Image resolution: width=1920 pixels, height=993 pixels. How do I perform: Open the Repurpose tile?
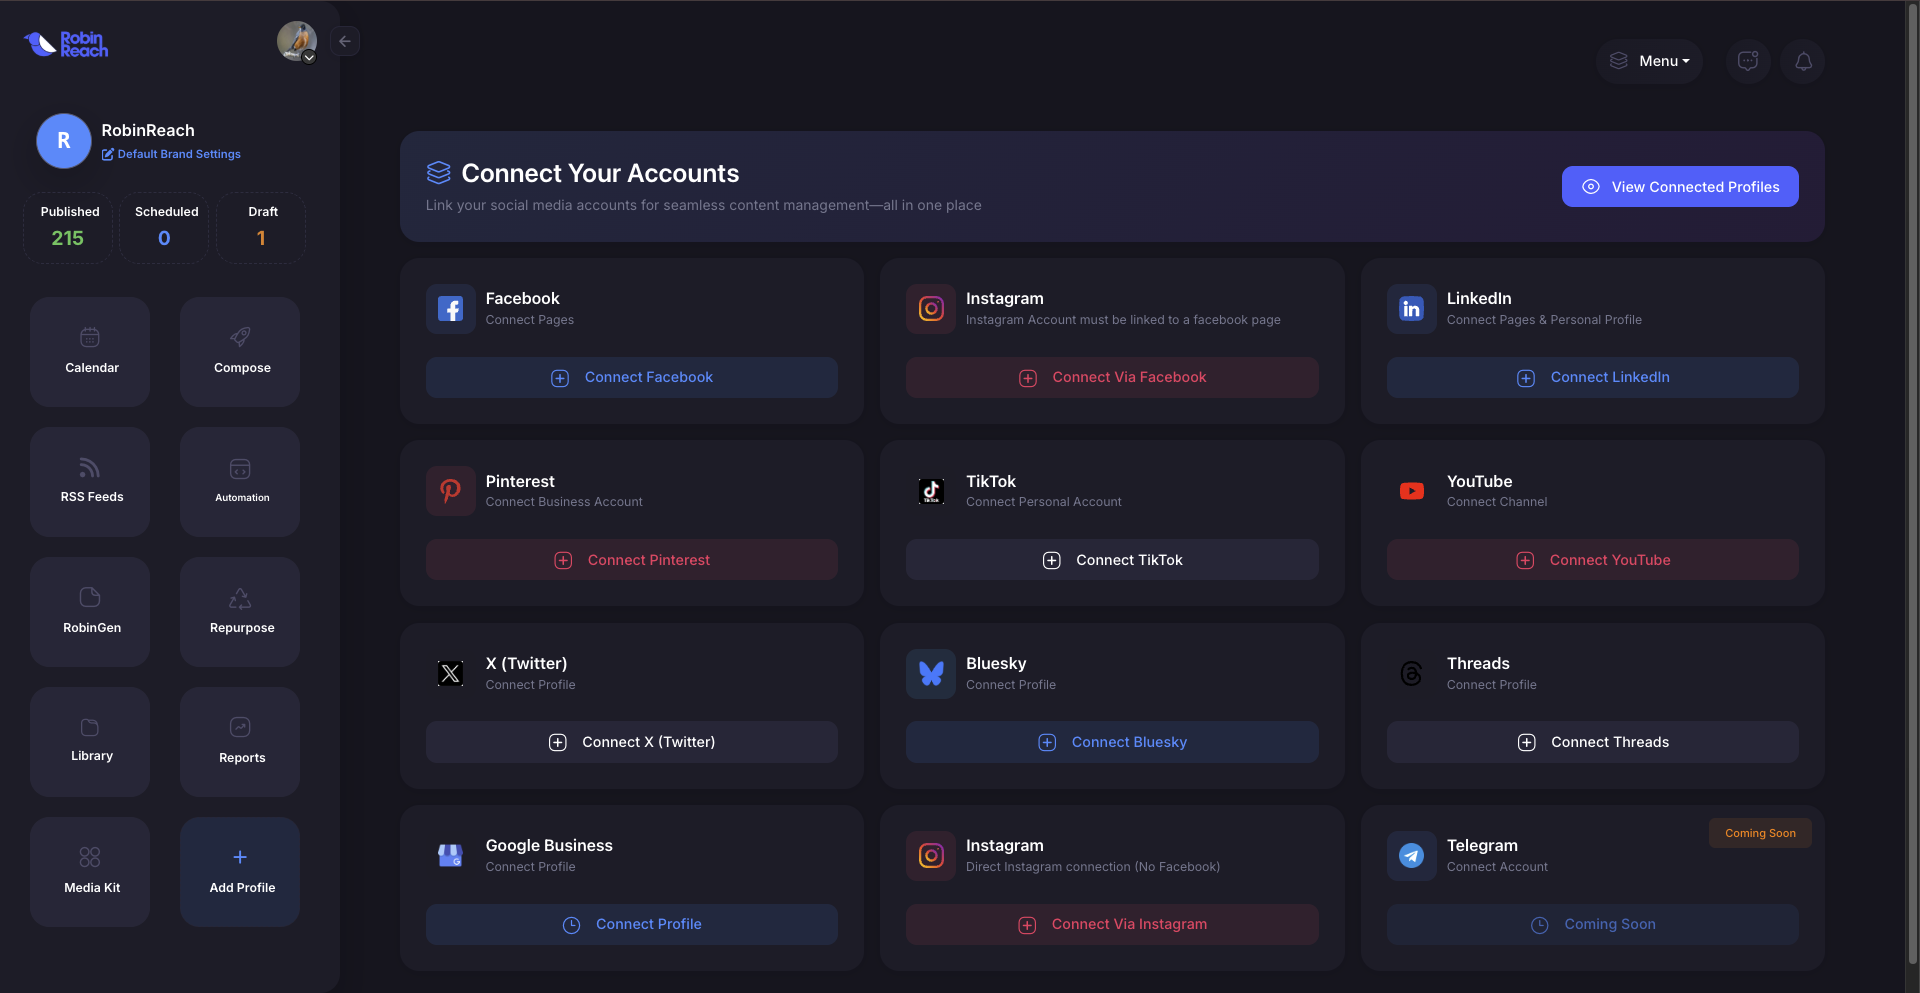pyautogui.click(x=240, y=612)
